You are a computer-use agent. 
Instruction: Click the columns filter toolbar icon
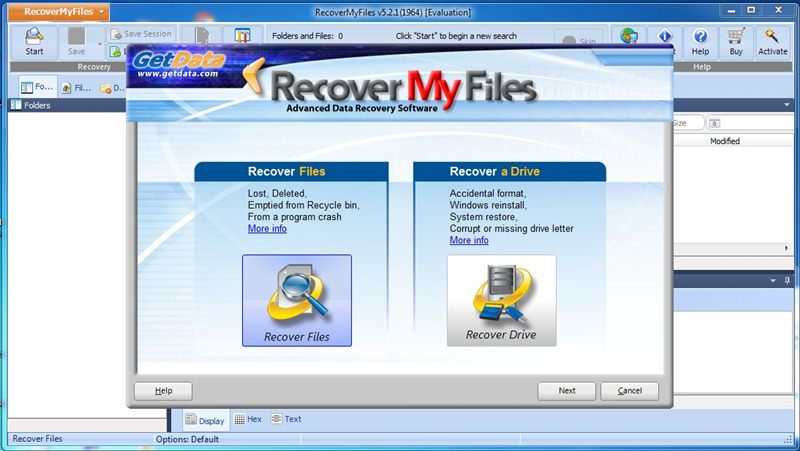click(243, 35)
